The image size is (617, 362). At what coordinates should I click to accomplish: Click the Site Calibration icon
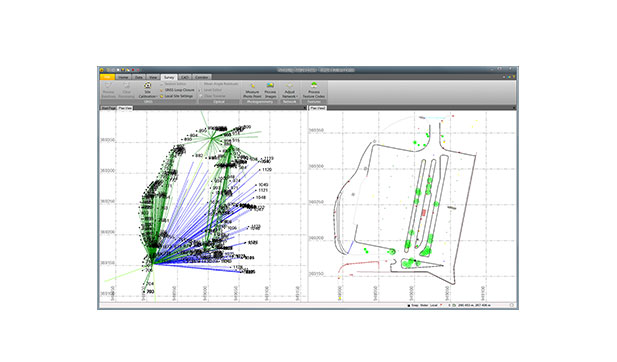pos(148,85)
